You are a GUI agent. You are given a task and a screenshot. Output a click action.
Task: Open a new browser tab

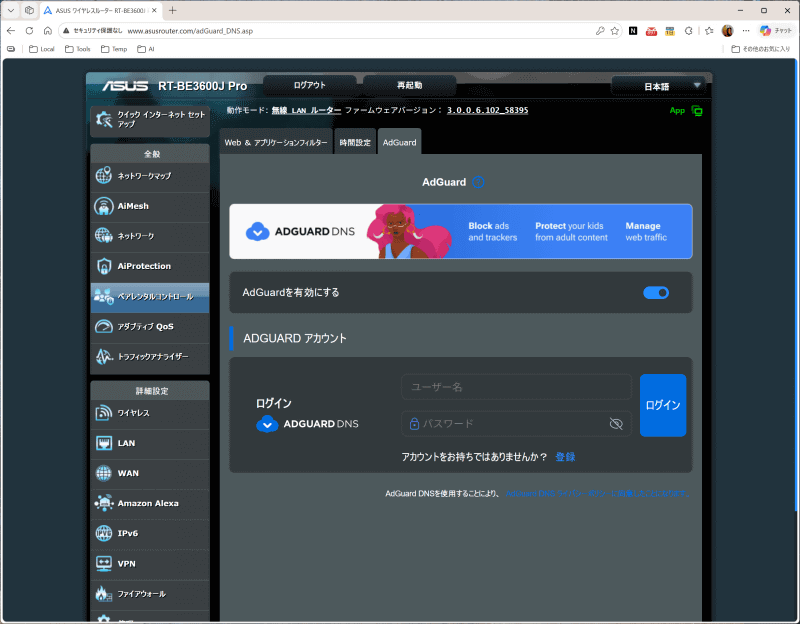pyautogui.click(x=172, y=10)
